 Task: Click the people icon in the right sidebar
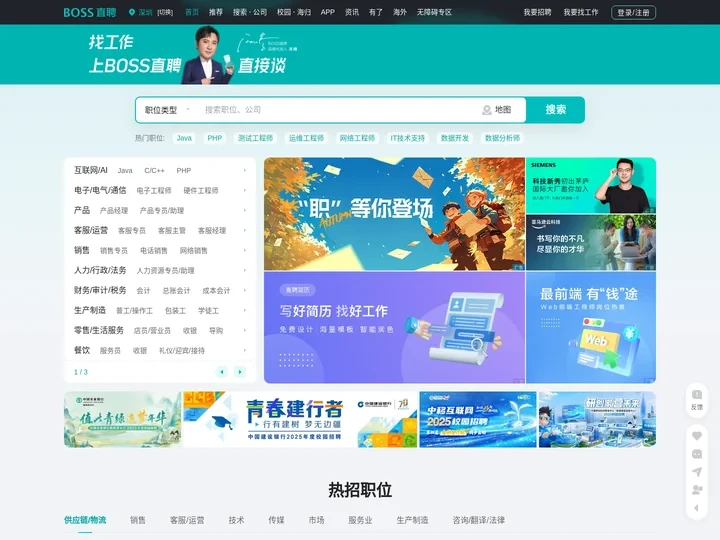pos(697,489)
